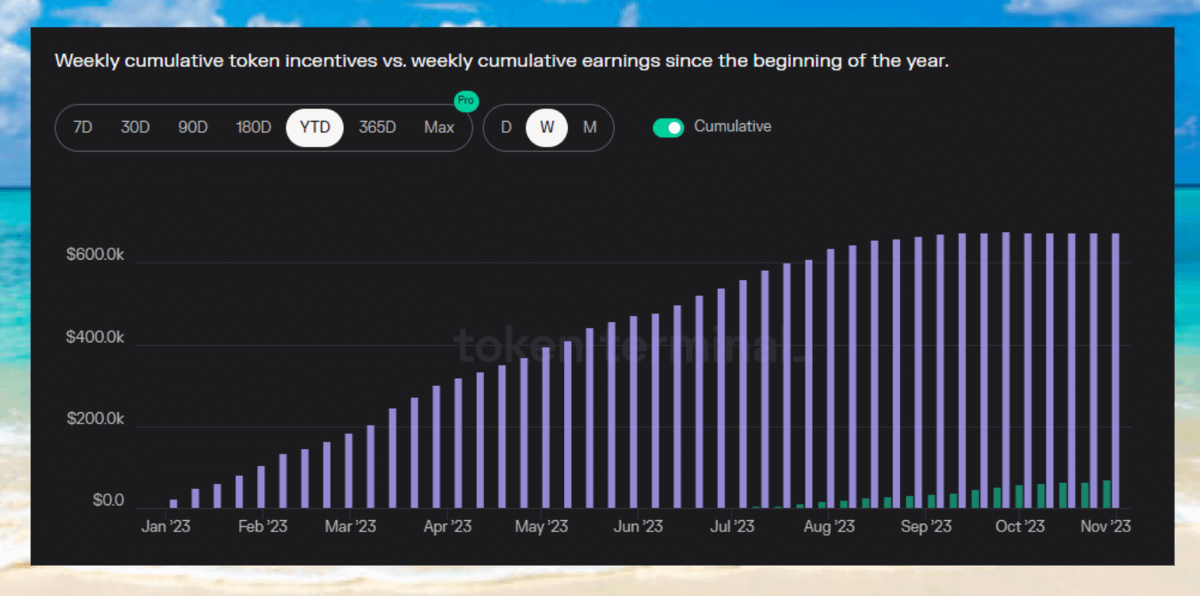Image resolution: width=1200 pixels, height=596 pixels.
Task: Switch to the 365D time range
Action: click(x=377, y=128)
